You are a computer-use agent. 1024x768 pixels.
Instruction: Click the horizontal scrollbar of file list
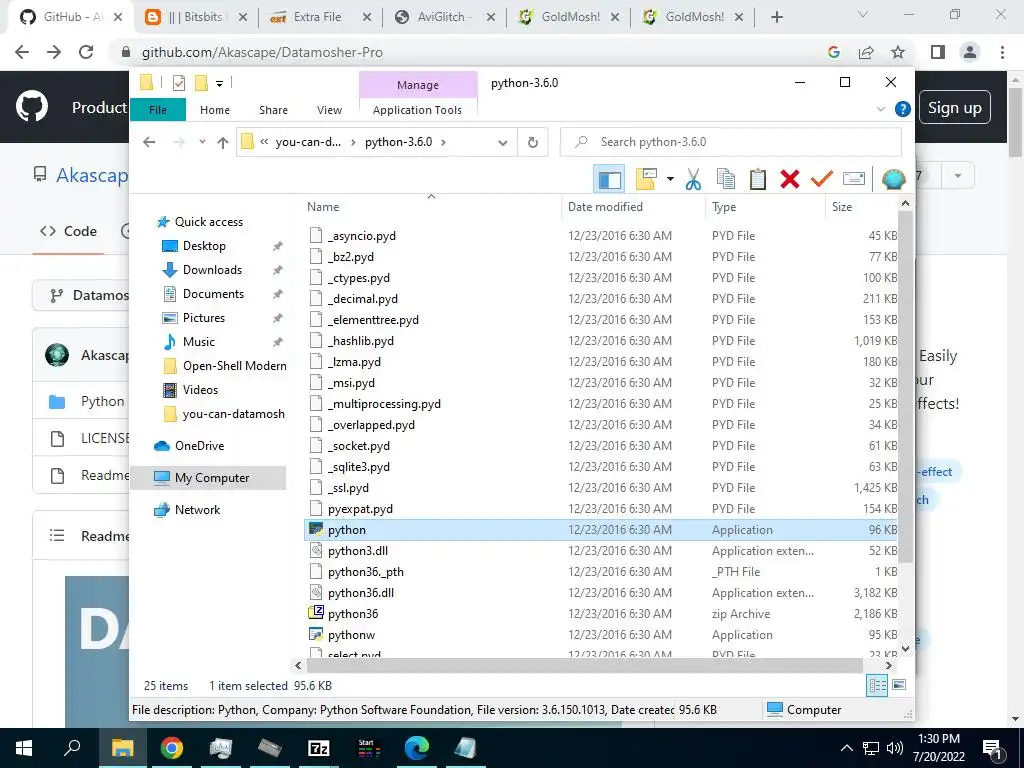tap(584, 665)
